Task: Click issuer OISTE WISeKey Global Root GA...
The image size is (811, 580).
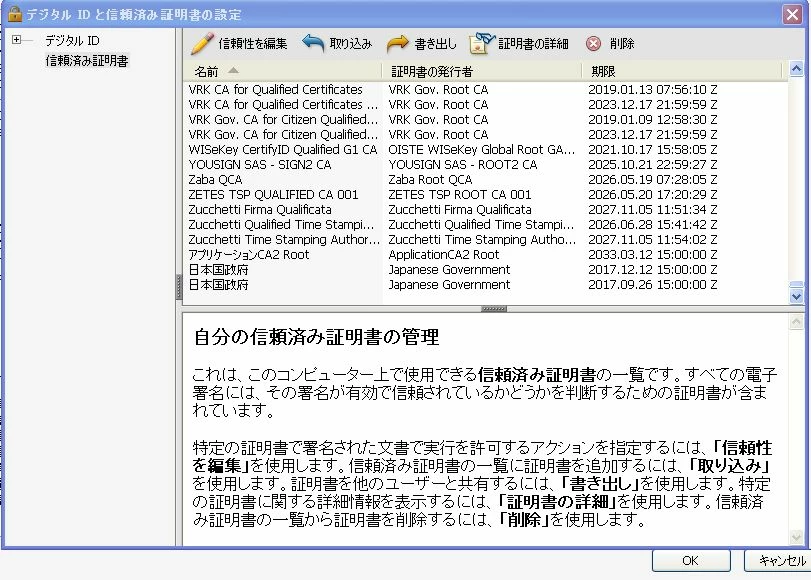Action: coord(482,150)
